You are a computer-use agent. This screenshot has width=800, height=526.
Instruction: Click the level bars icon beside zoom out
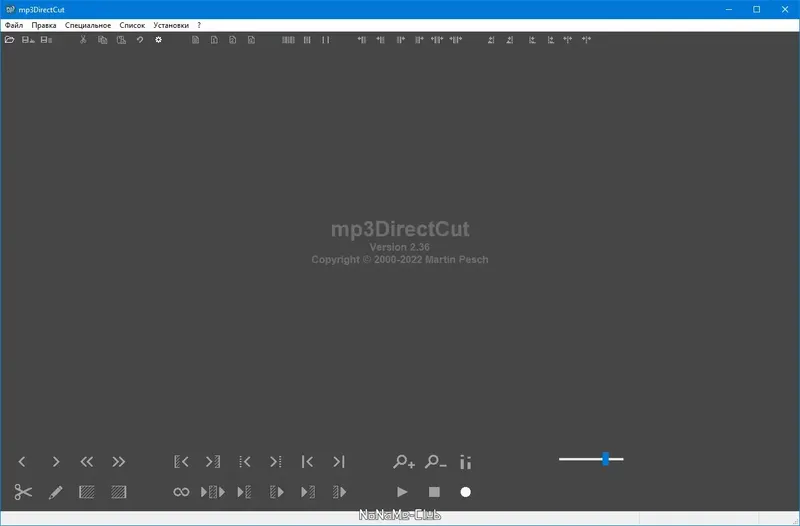pyautogui.click(x=465, y=462)
